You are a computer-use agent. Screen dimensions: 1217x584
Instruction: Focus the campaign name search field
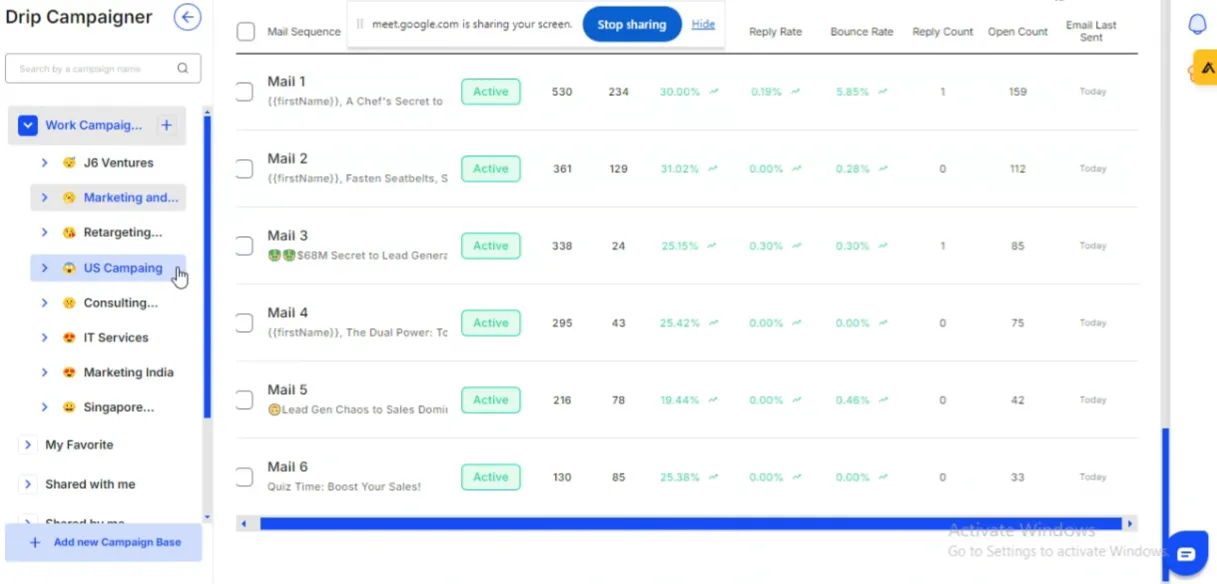tap(103, 69)
